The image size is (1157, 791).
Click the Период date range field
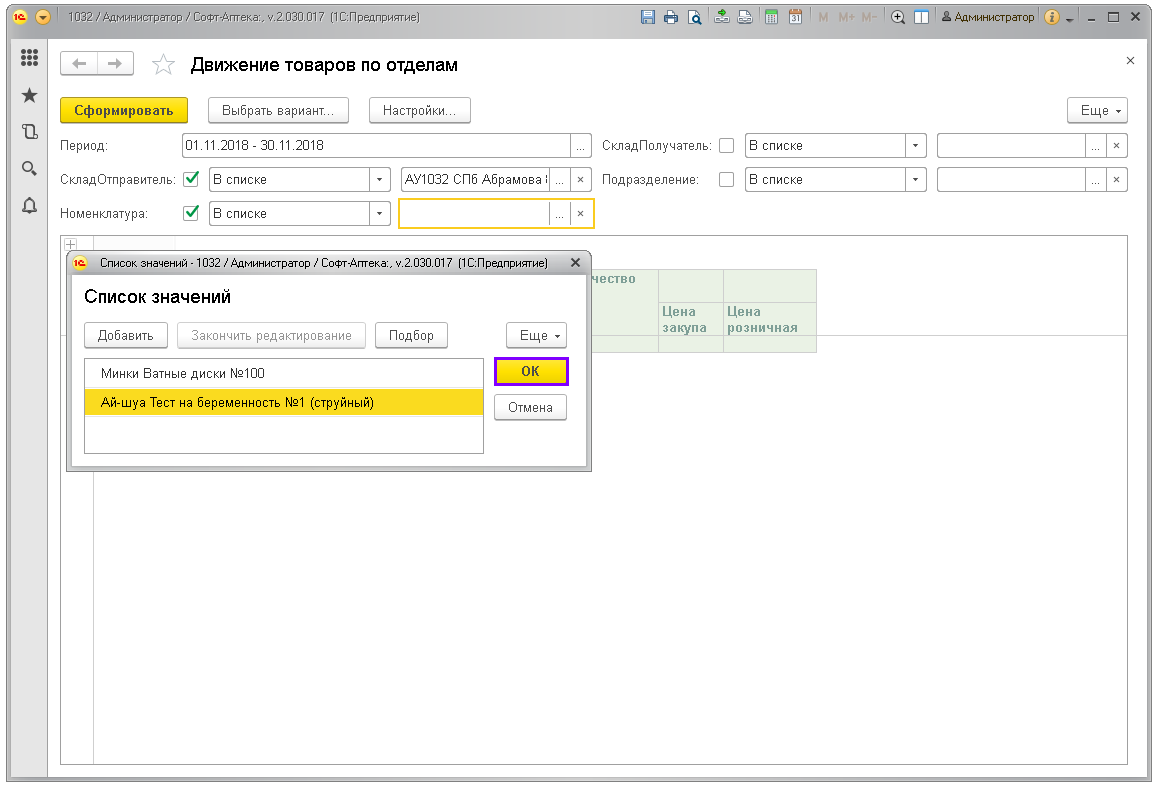376,145
